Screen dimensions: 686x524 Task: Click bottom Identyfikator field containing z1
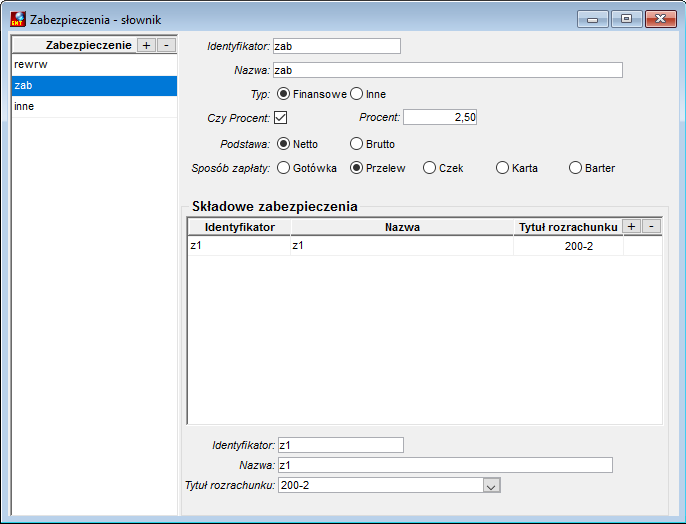[341, 445]
